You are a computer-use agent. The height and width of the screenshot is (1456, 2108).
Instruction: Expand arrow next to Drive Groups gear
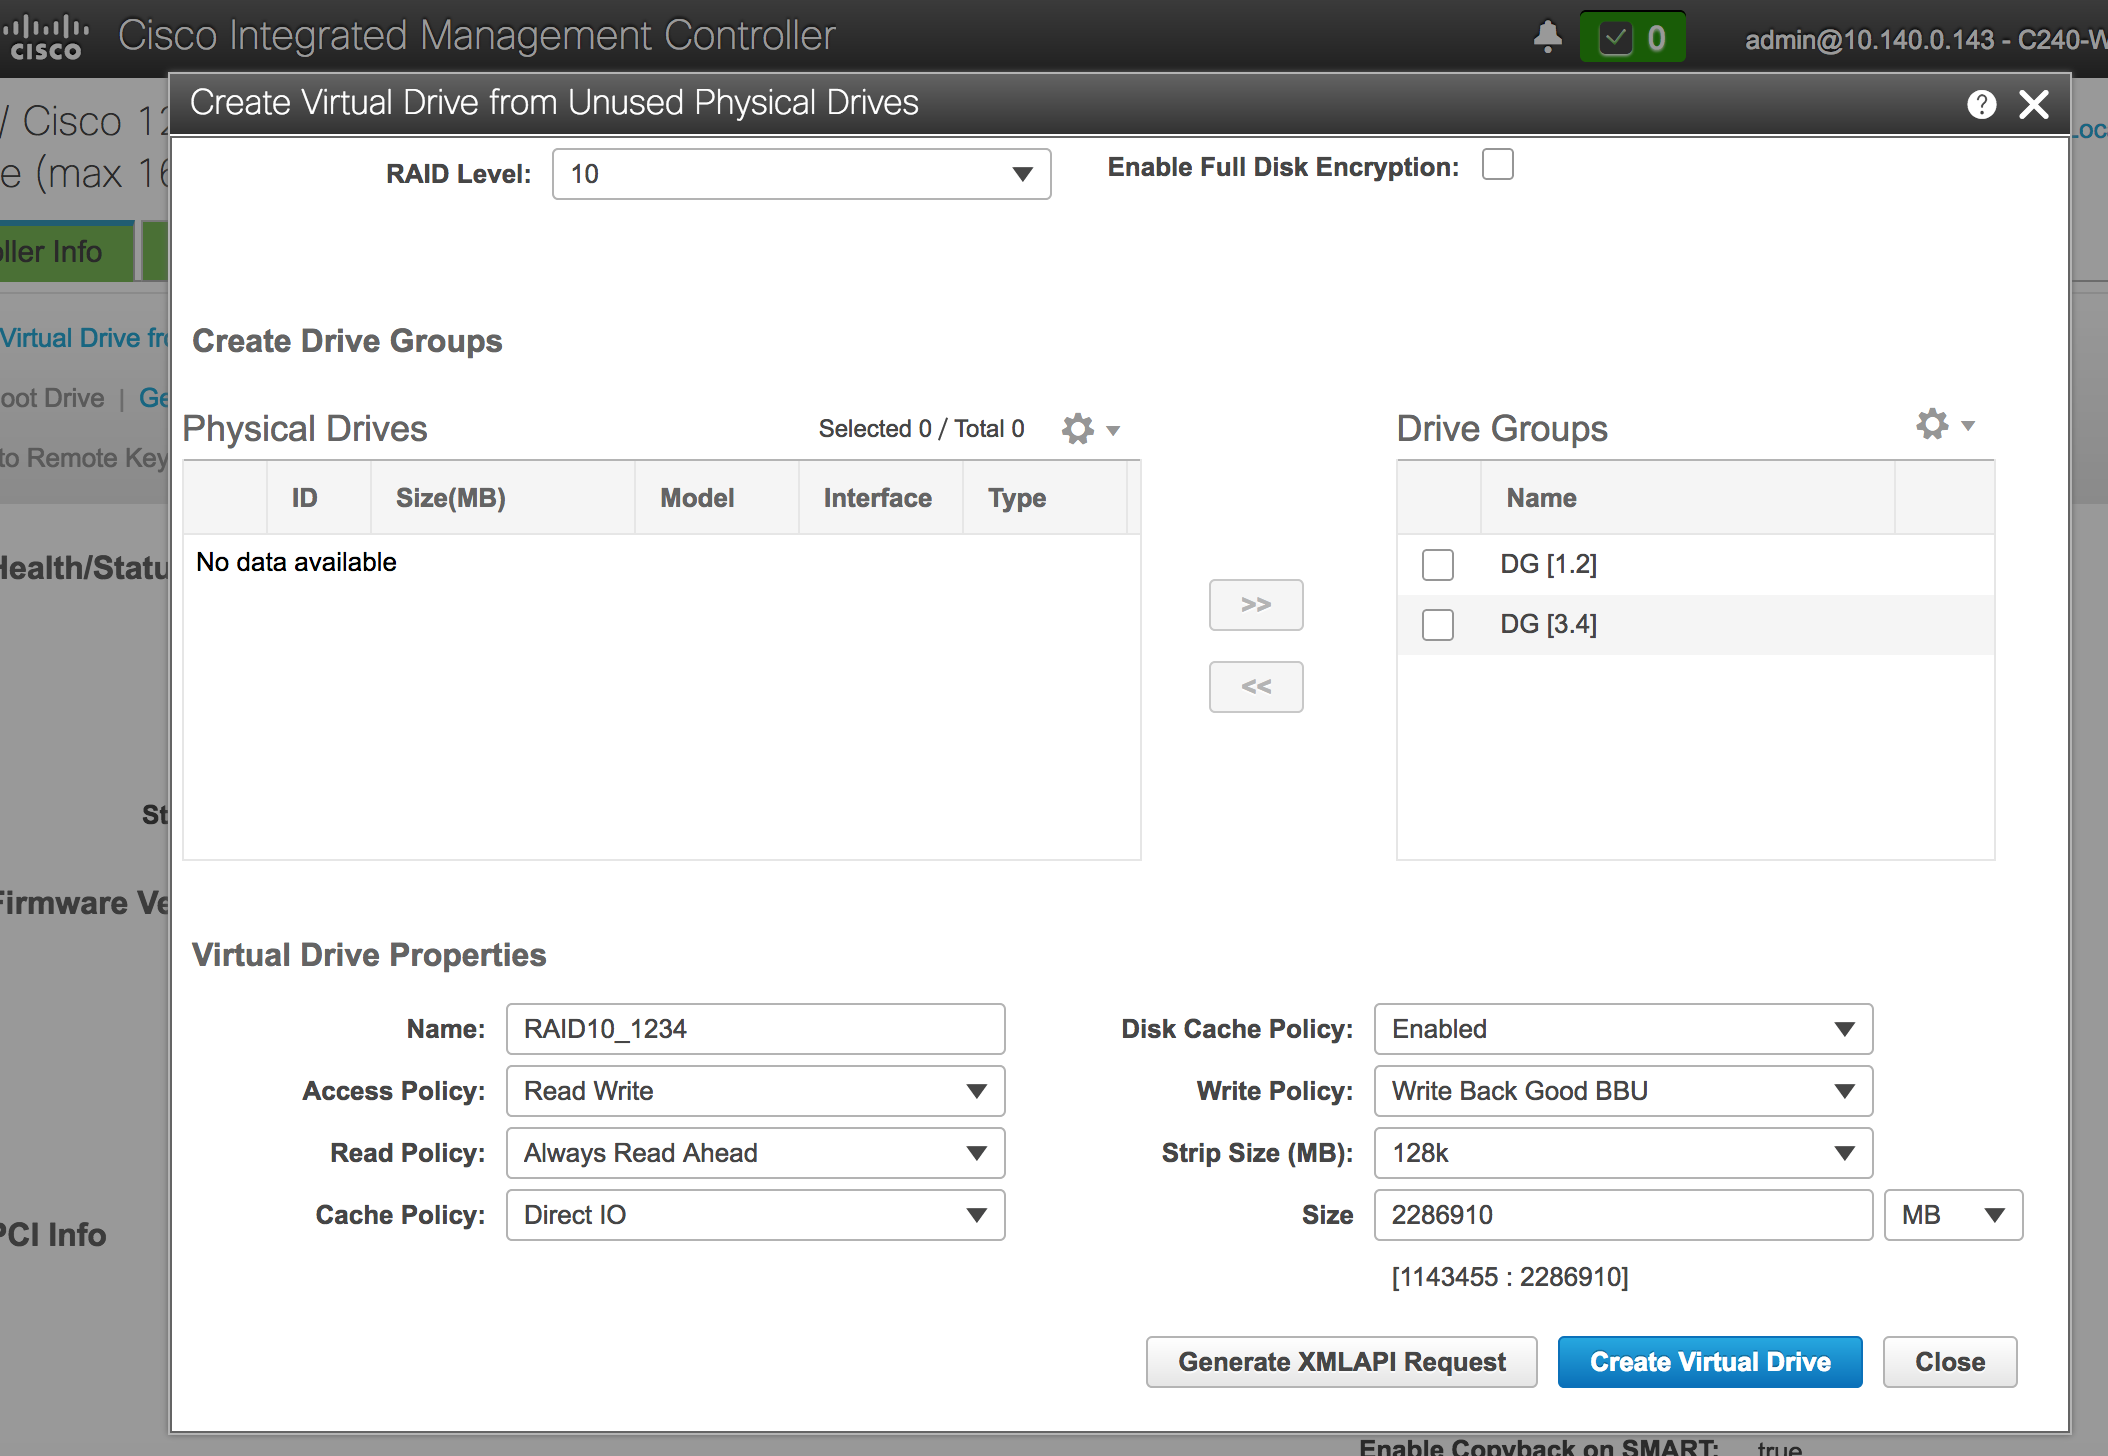click(x=1968, y=426)
